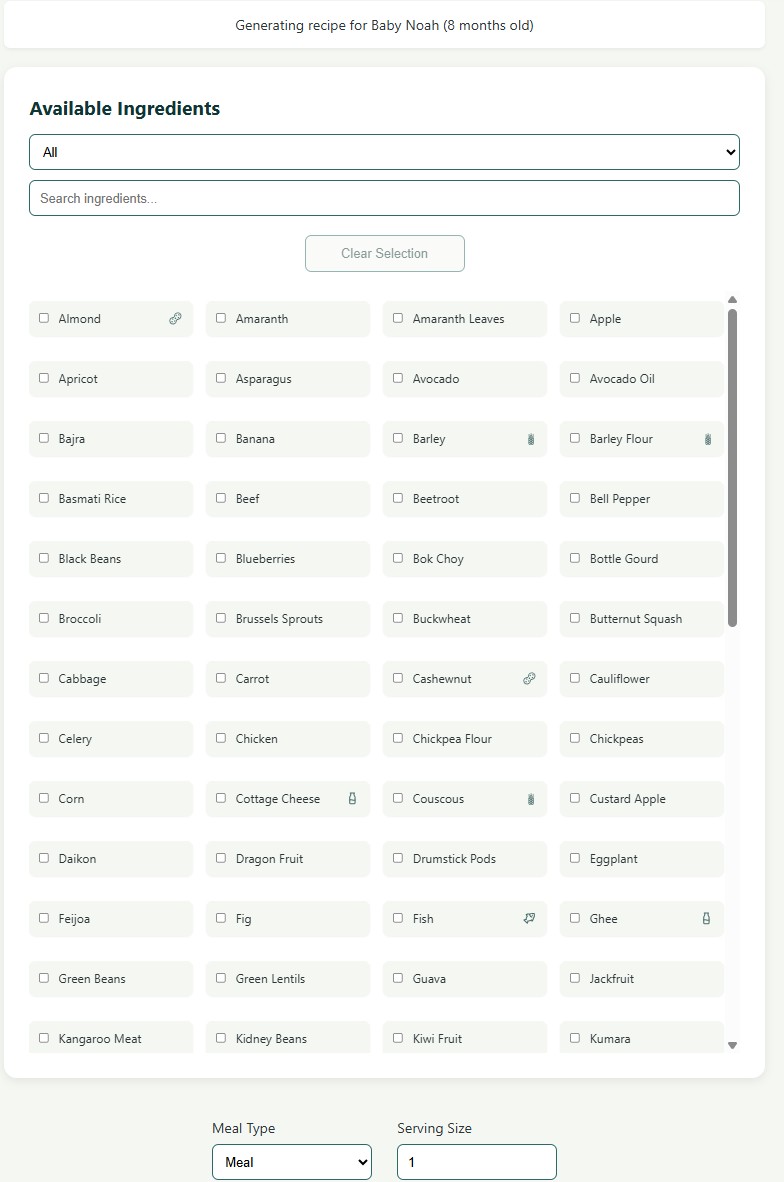
Task: Tick the Chicken checkbox
Action: pos(221,738)
